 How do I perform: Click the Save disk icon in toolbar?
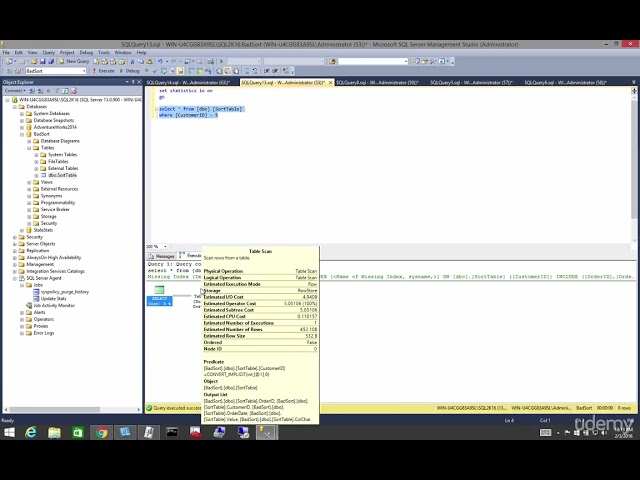click(42, 61)
